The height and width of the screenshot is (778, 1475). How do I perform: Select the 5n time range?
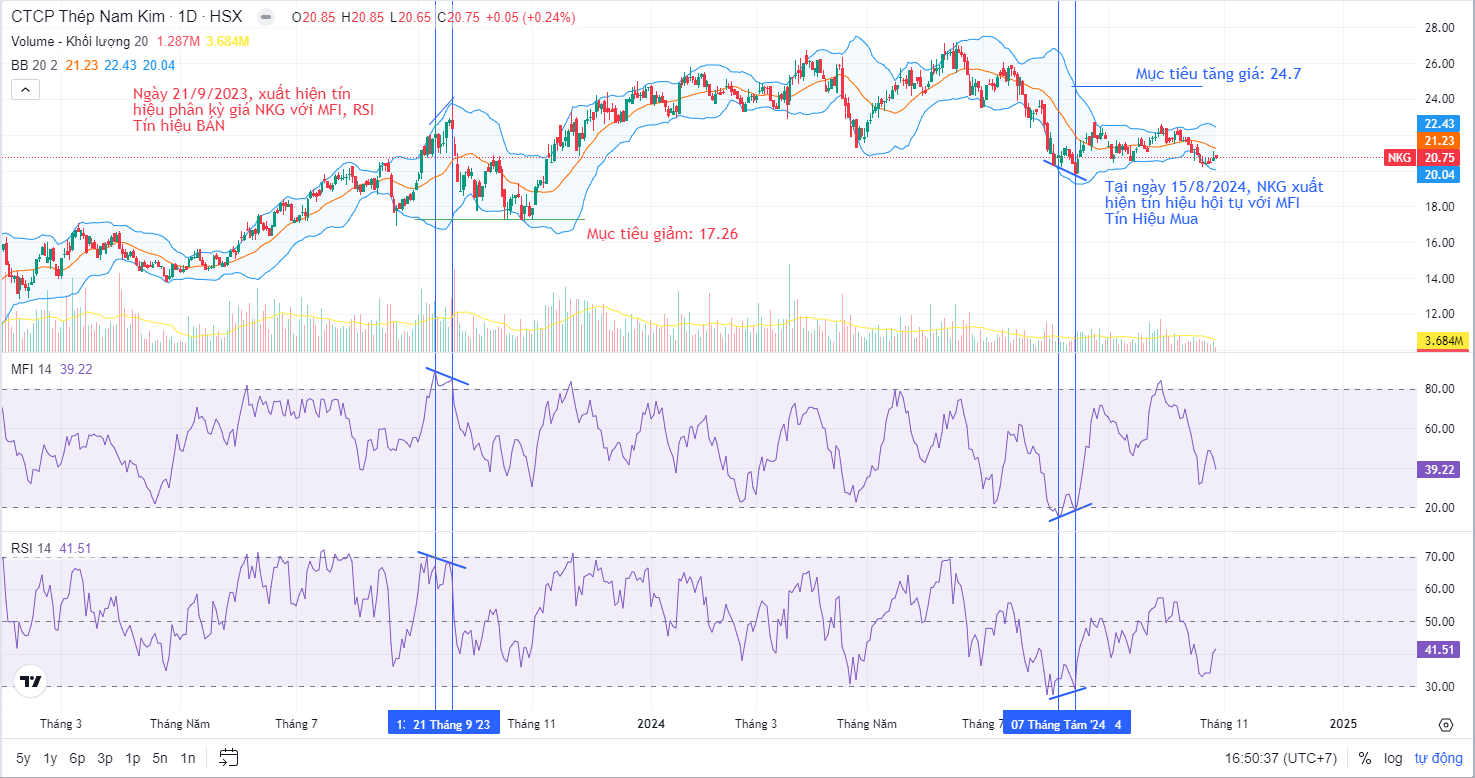160,758
